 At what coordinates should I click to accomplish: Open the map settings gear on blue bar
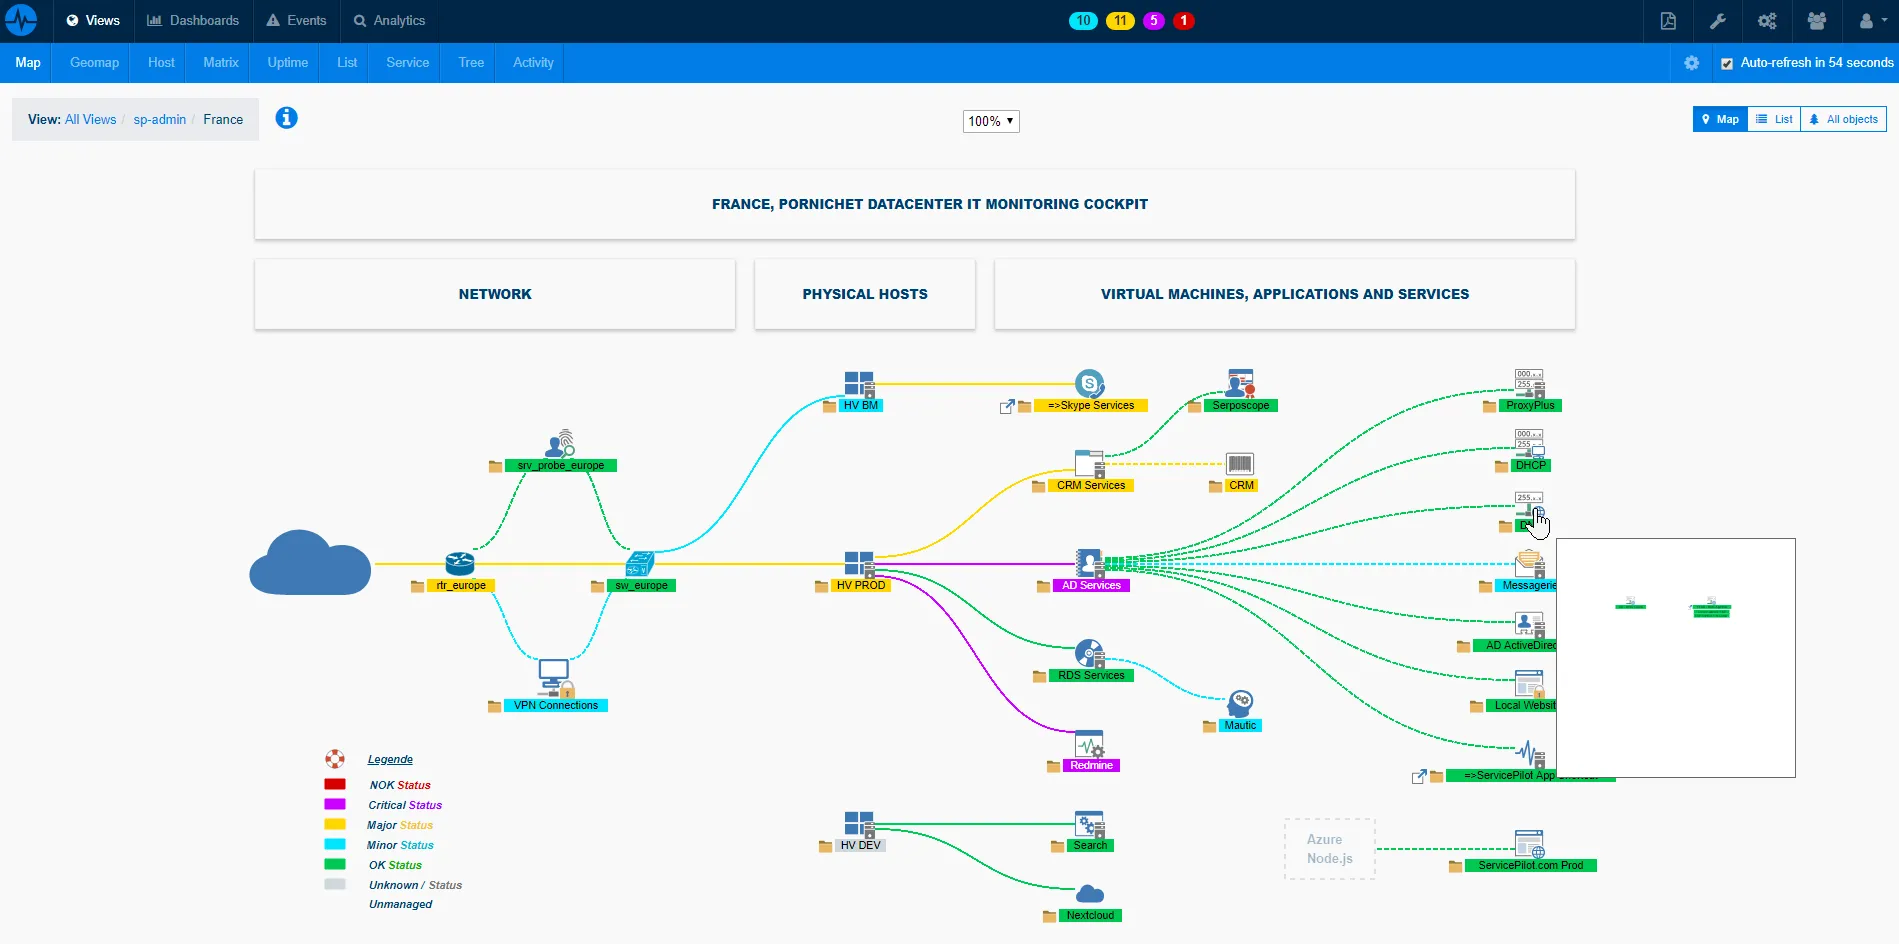point(1691,62)
